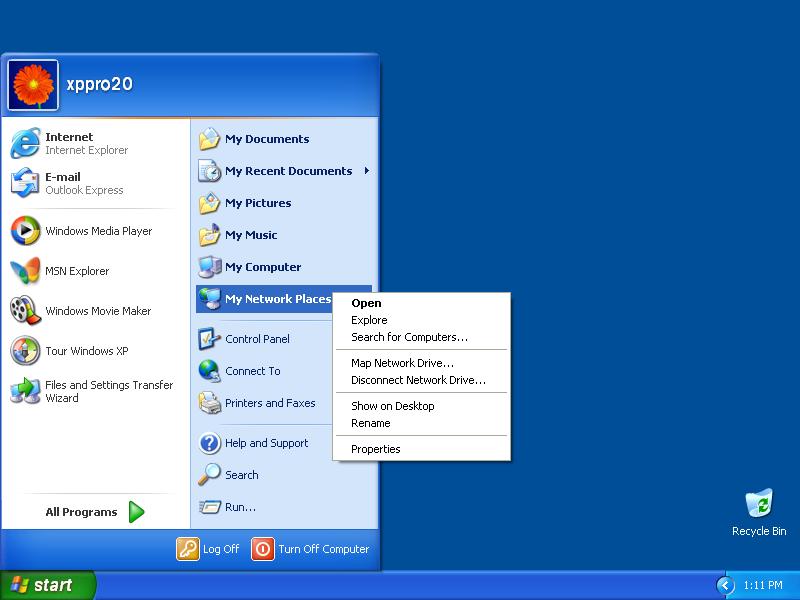
Task: Click the Files and Settings Transfer Wizard label
Action: tap(109, 391)
